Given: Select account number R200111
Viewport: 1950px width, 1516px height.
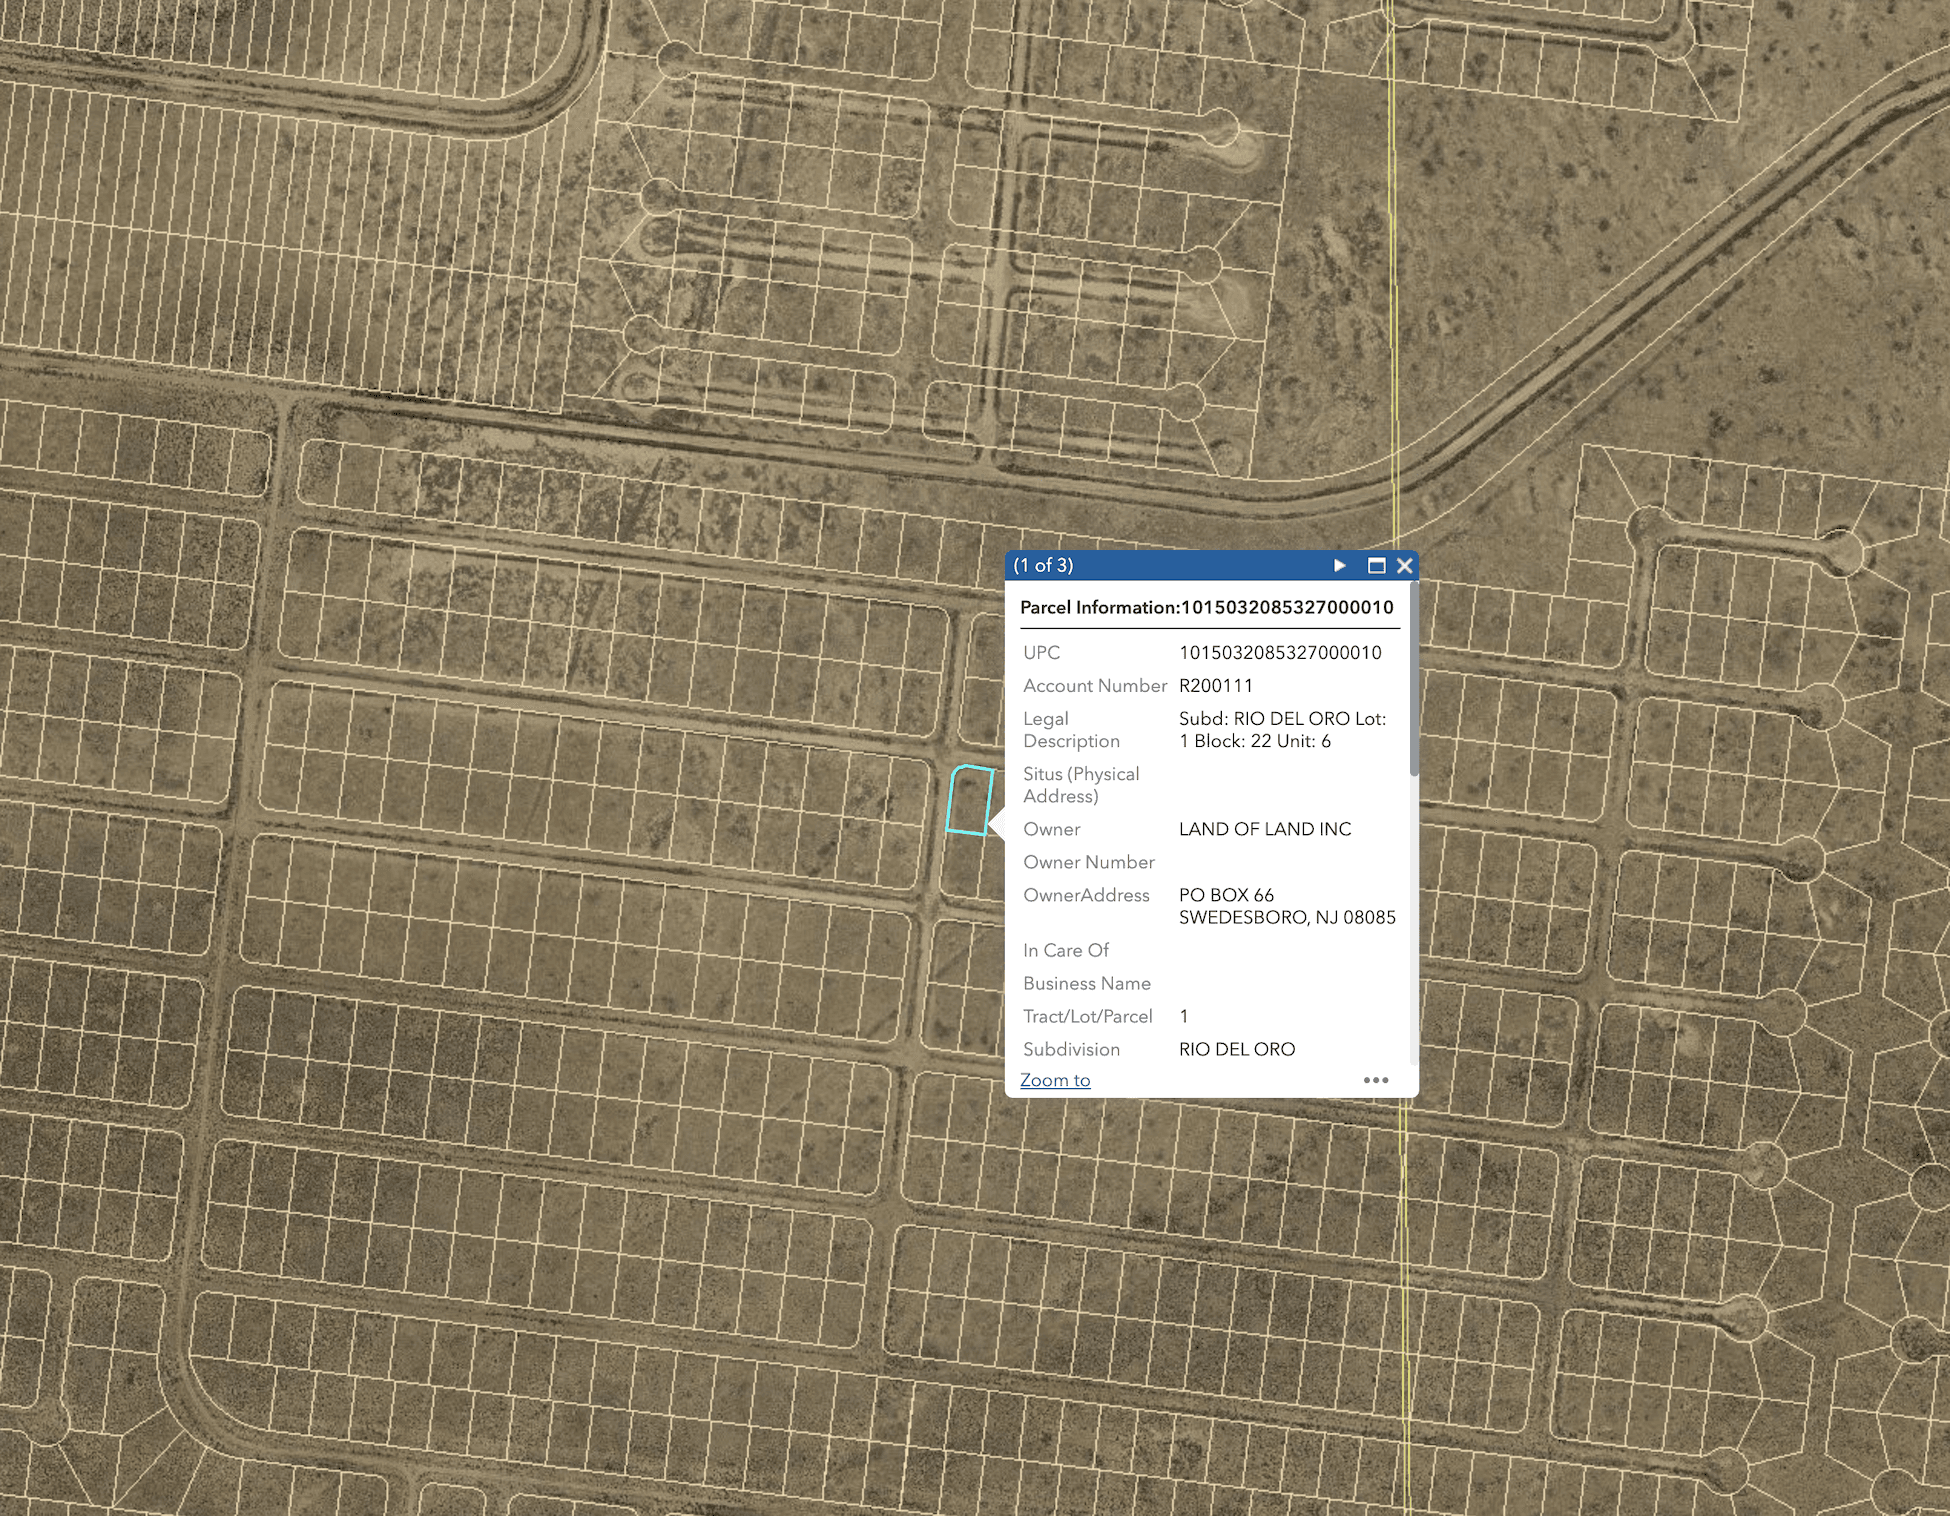Looking at the screenshot, I should tap(1216, 686).
